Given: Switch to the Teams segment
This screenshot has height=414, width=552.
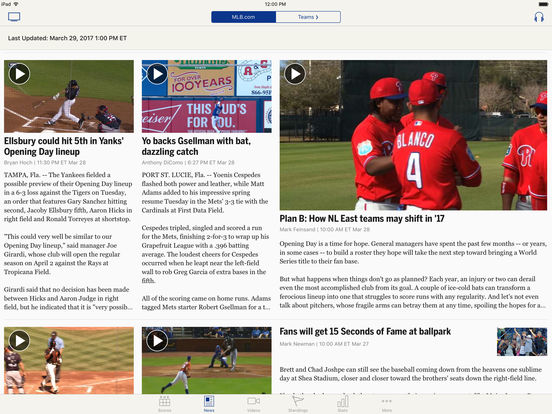Looking at the screenshot, I should point(308,17).
